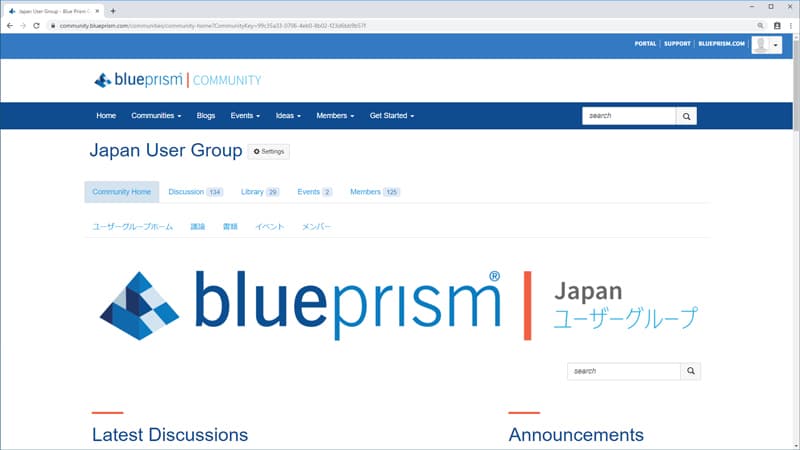Expand the Ideas menu
This screenshot has width=800, height=450.
coord(288,116)
